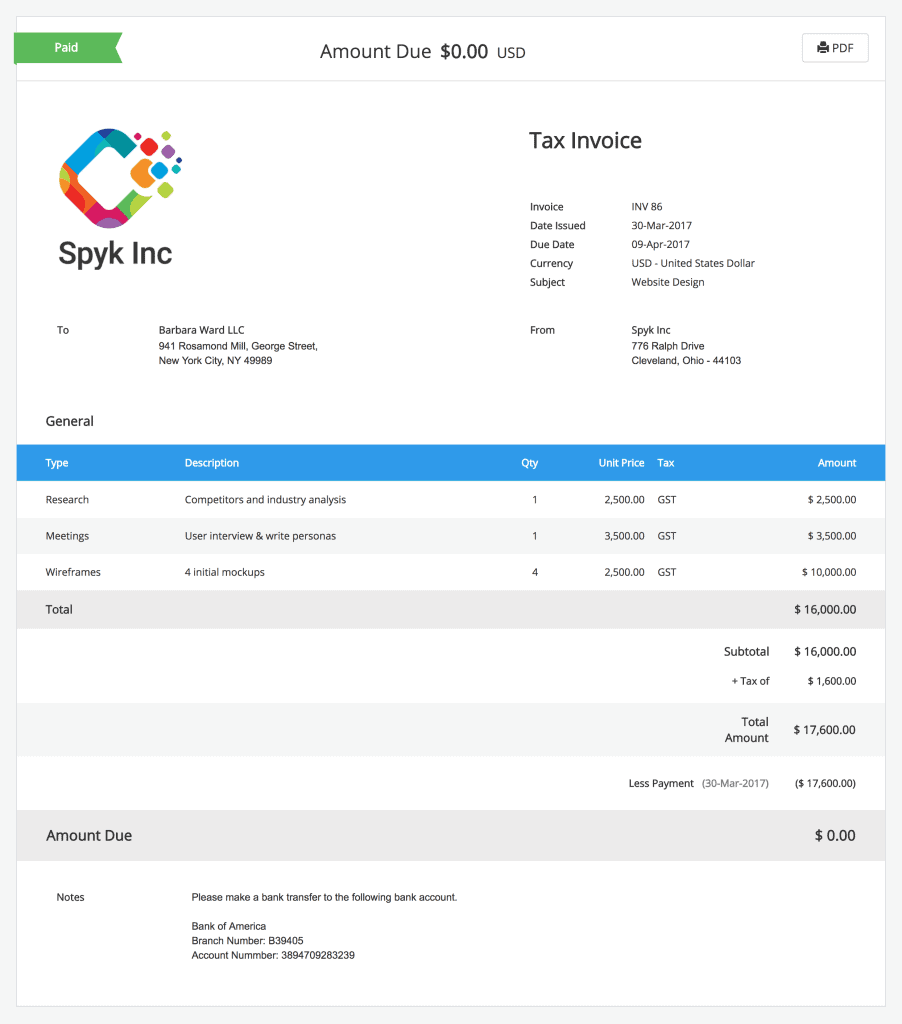
Task: Click the $ 17,600.00 Total Amount value
Action: pyautogui.click(x=824, y=730)
